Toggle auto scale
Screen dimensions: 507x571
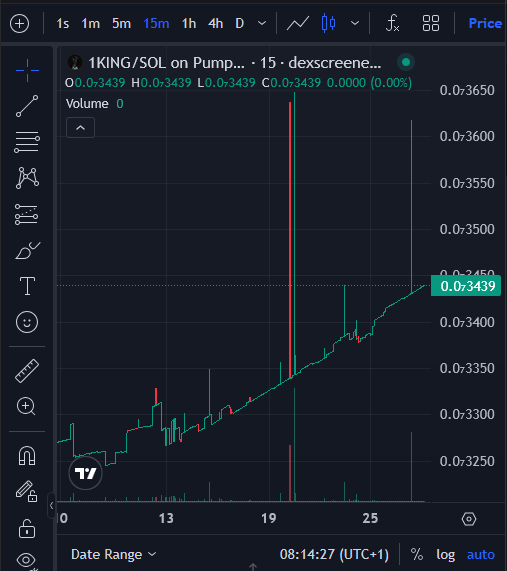tap(481, 555)
